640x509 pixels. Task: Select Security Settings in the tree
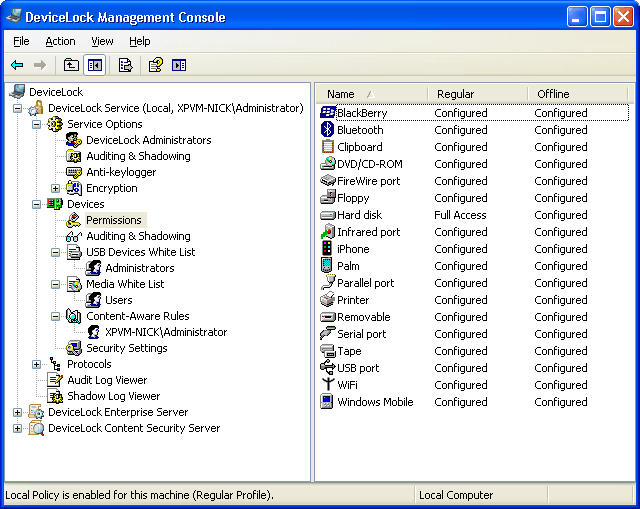click(126, 348)
